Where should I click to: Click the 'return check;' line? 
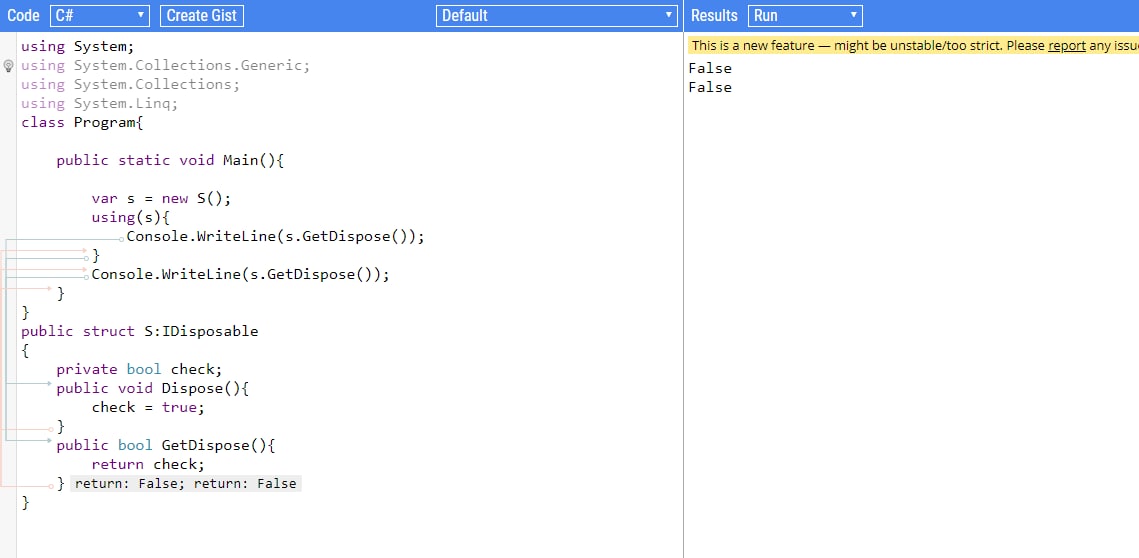[148, 464]
